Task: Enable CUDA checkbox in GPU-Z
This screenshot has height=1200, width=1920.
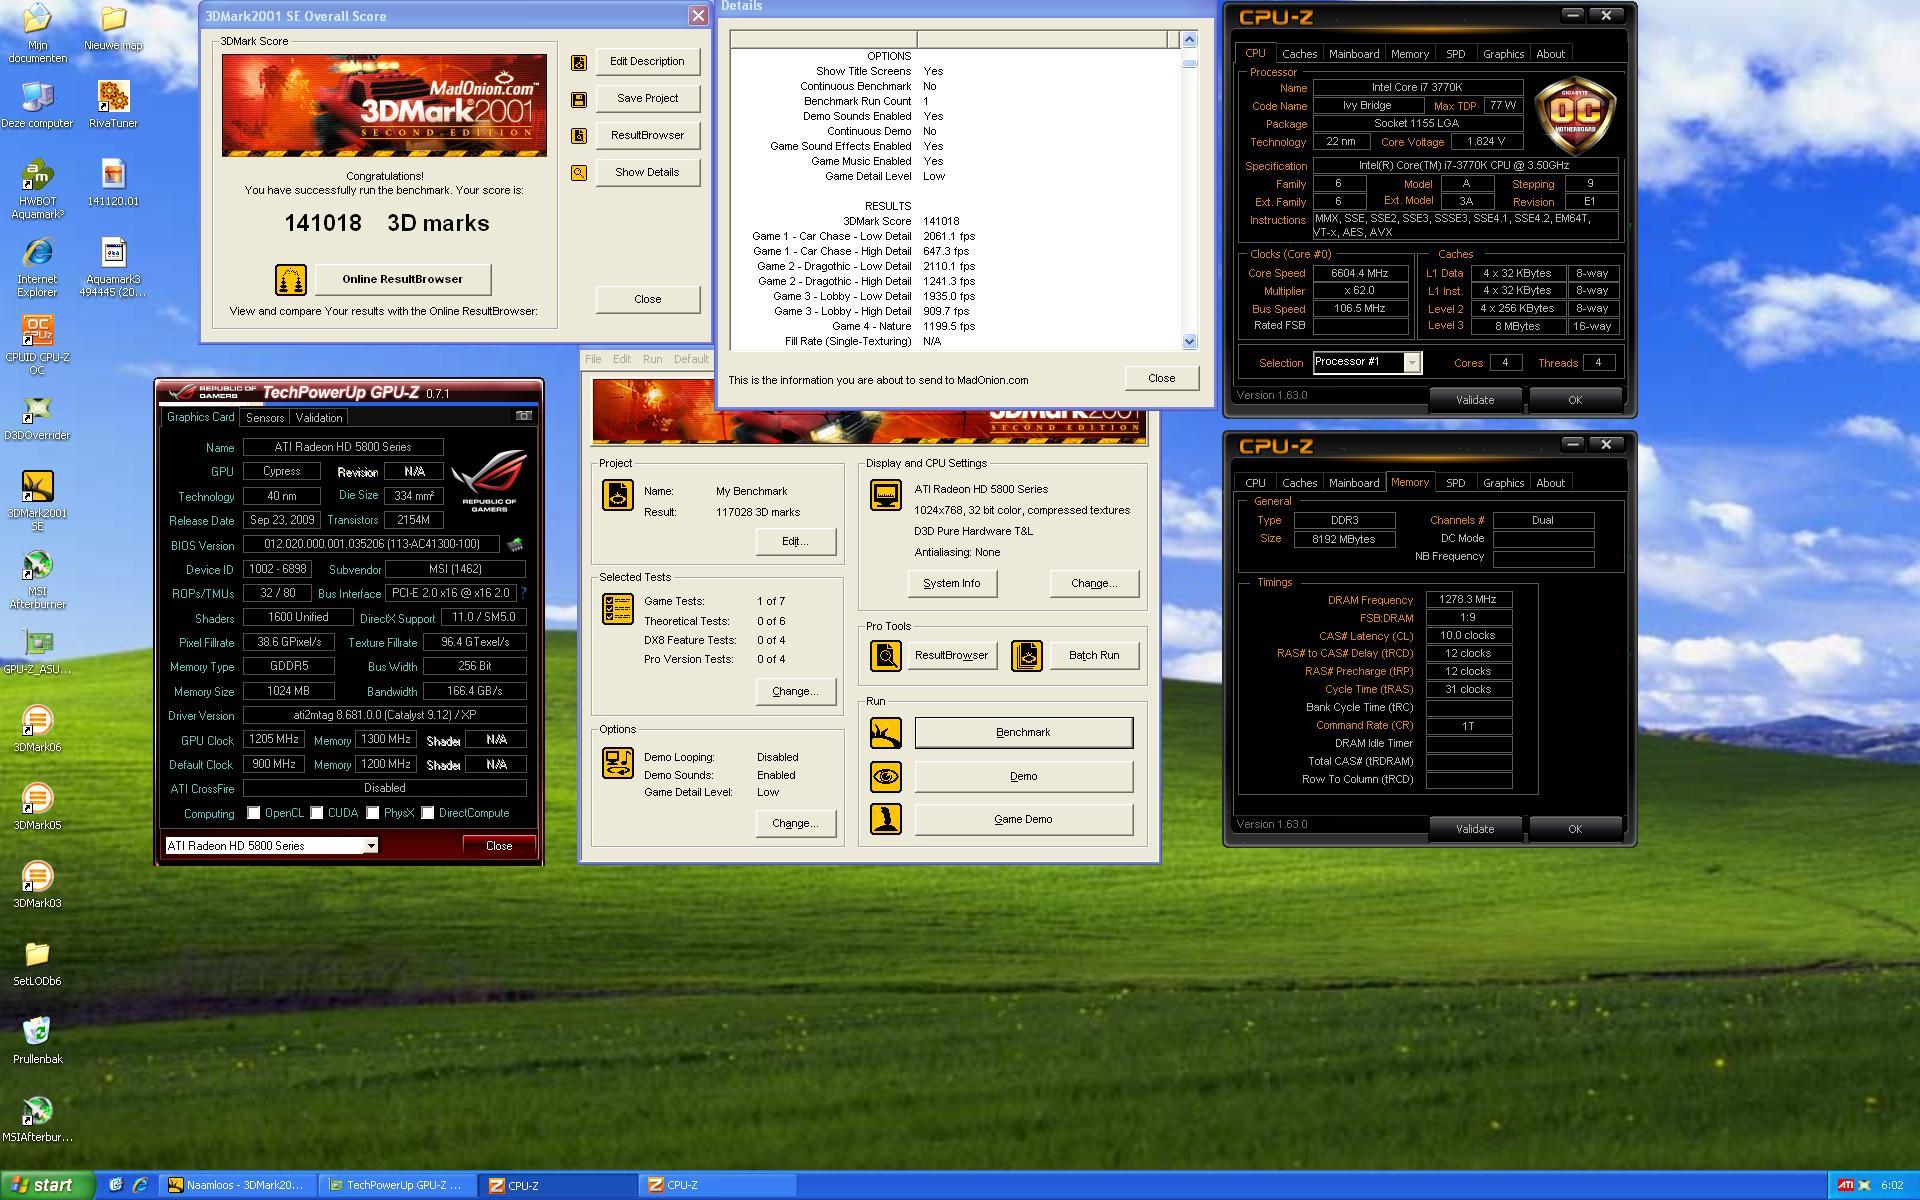Action: pyautogui.click(x=317, y=813)
